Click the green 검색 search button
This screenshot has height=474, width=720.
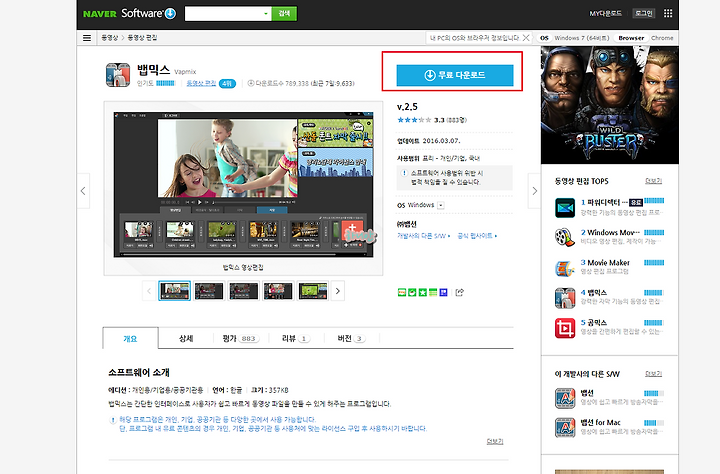click(284, 13)
